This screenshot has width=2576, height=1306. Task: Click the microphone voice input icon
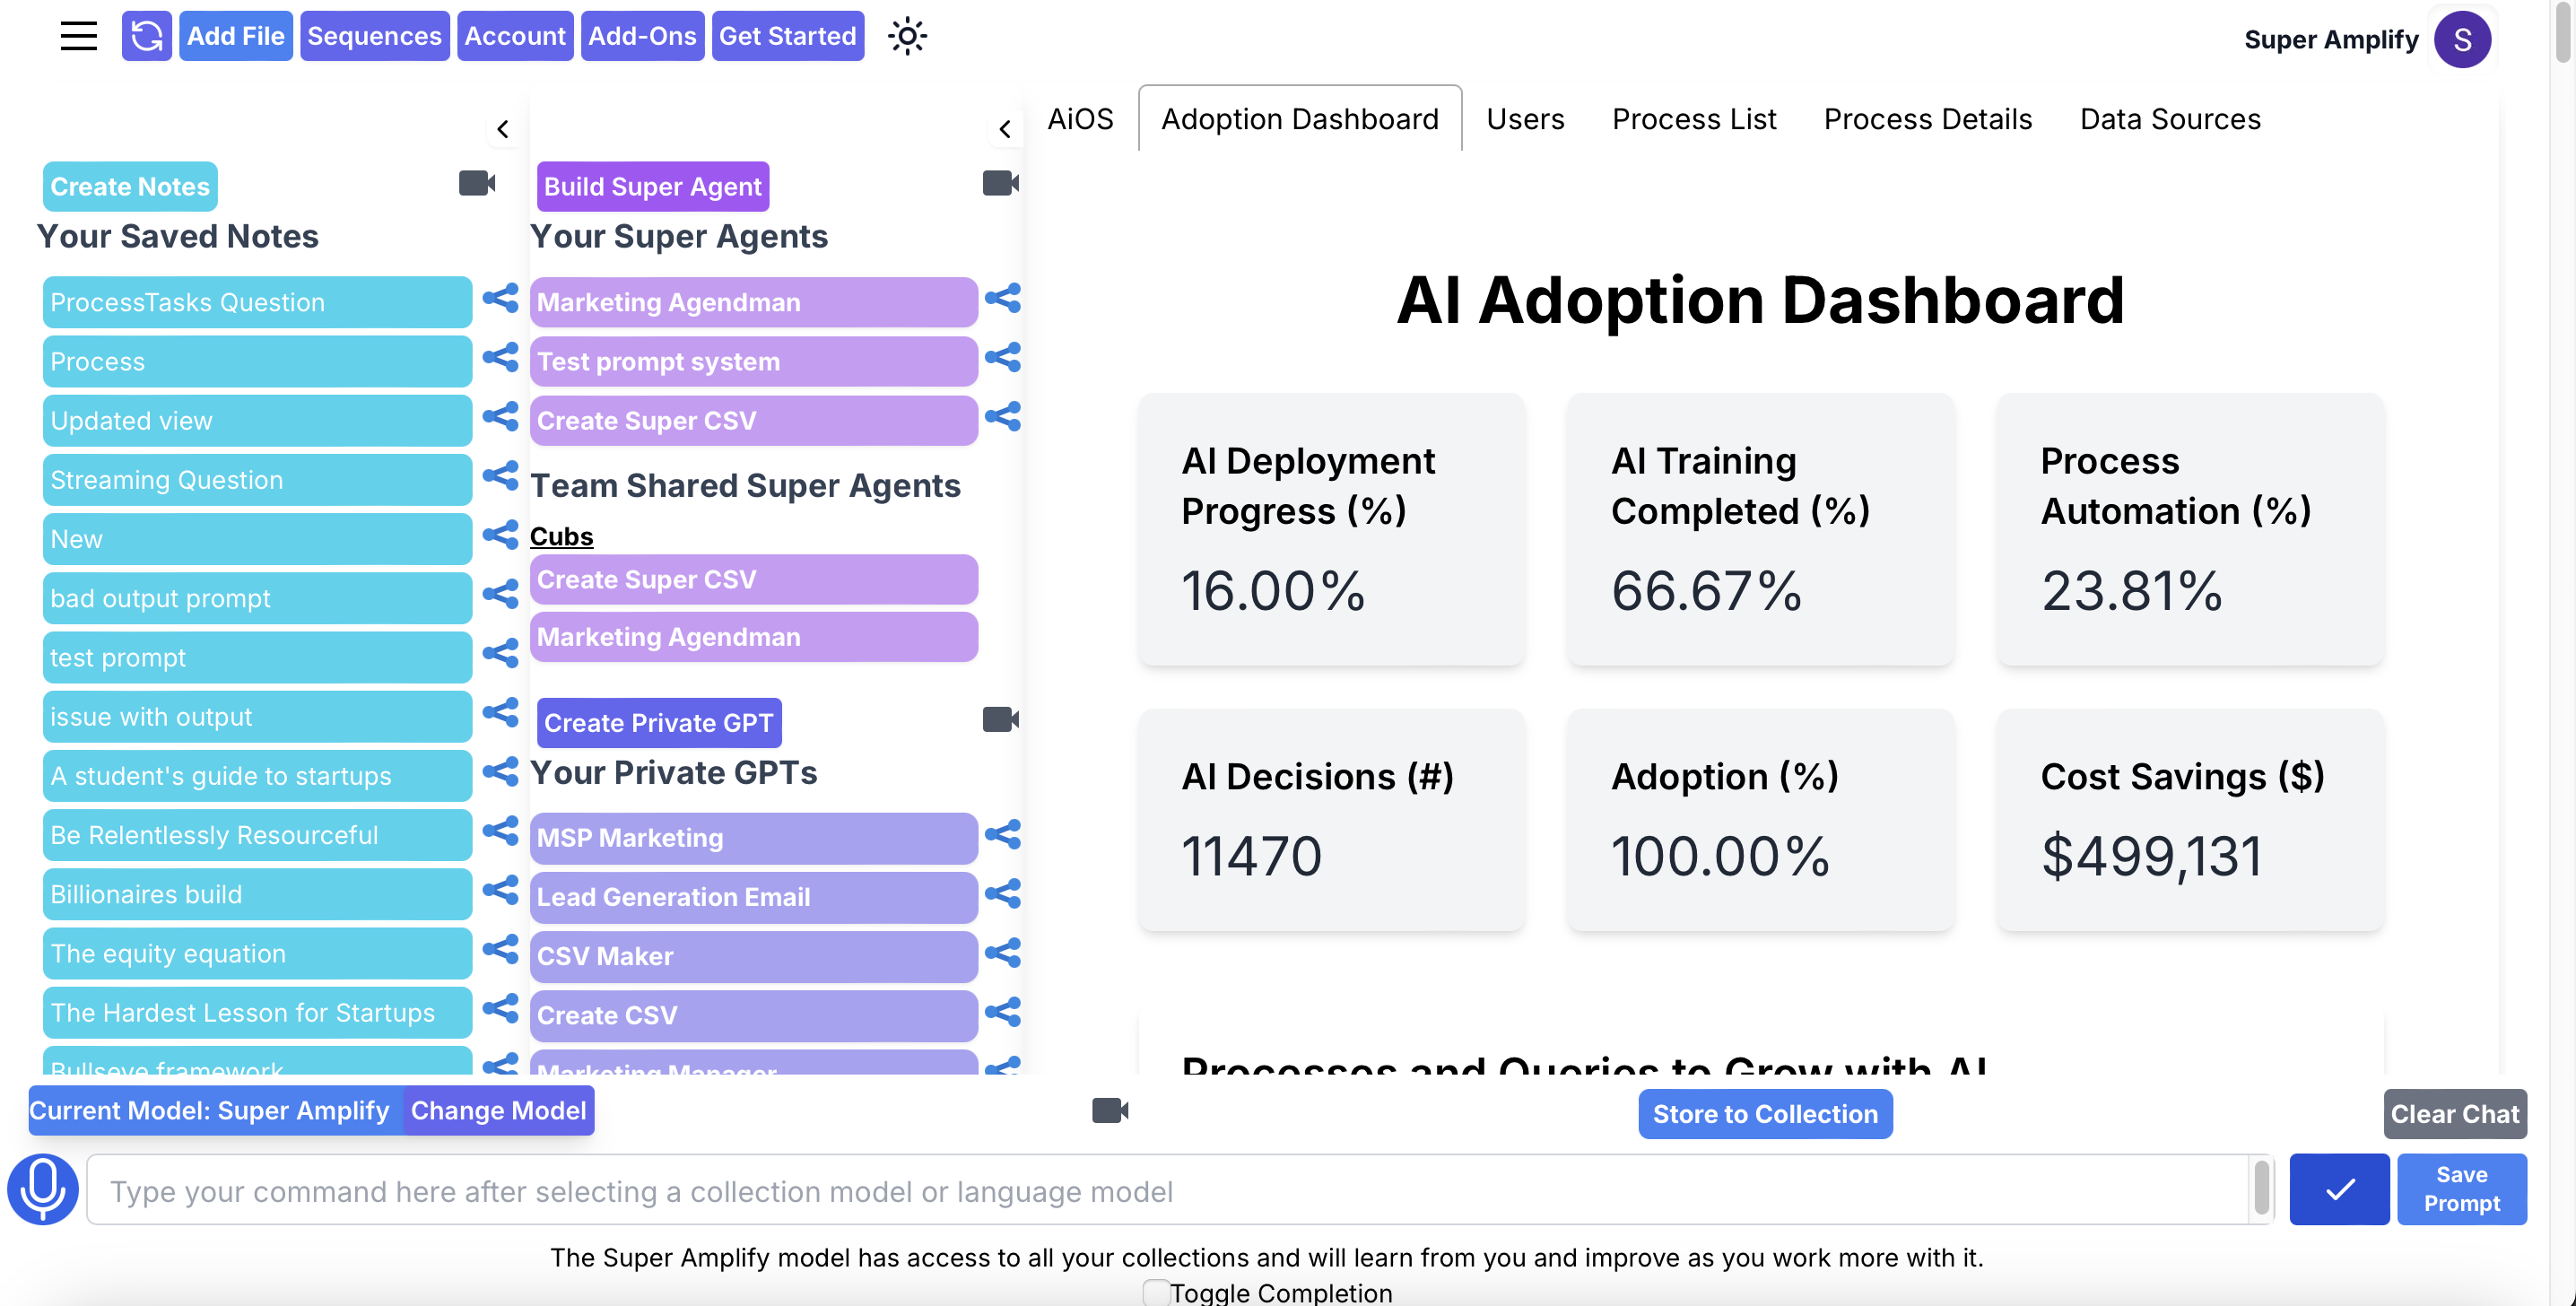[x=43, y=1189]
